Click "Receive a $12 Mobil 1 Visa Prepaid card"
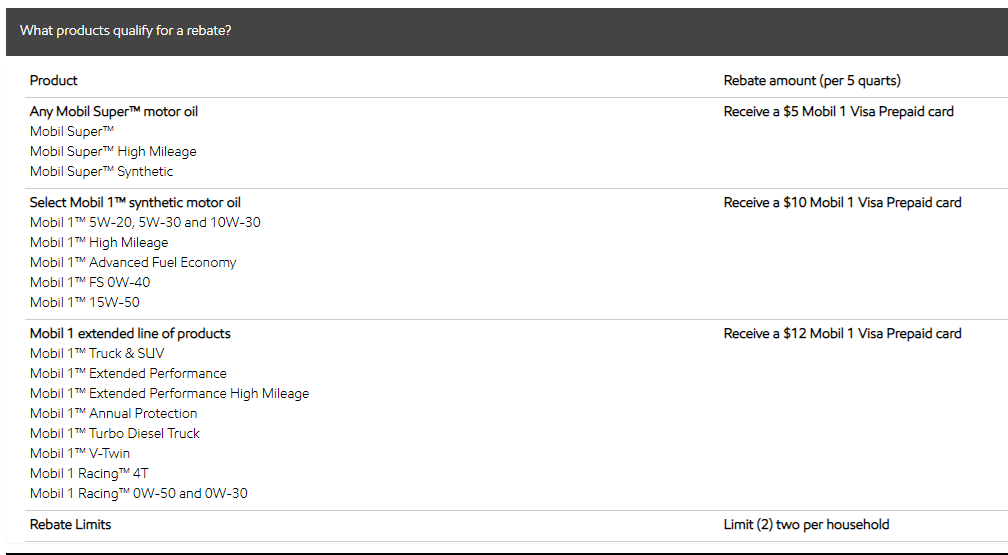The height and width of the screenshot is (555, 1008). coord(842,334)
